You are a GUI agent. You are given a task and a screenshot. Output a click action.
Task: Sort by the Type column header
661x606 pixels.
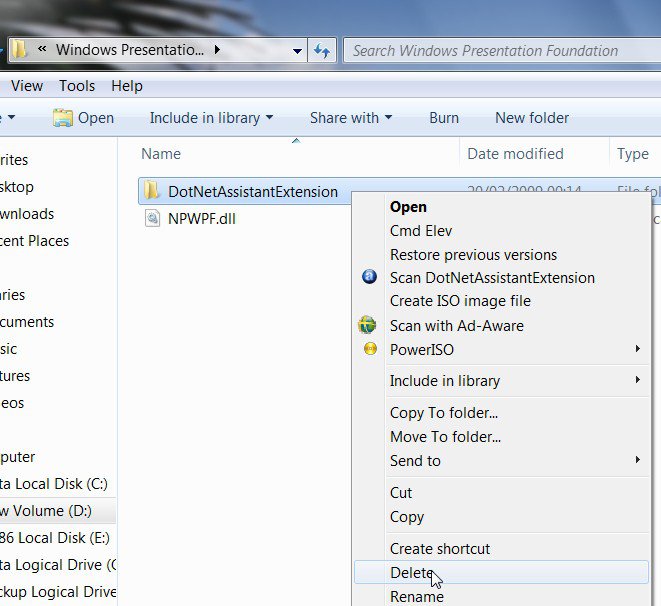pos(633,154)
